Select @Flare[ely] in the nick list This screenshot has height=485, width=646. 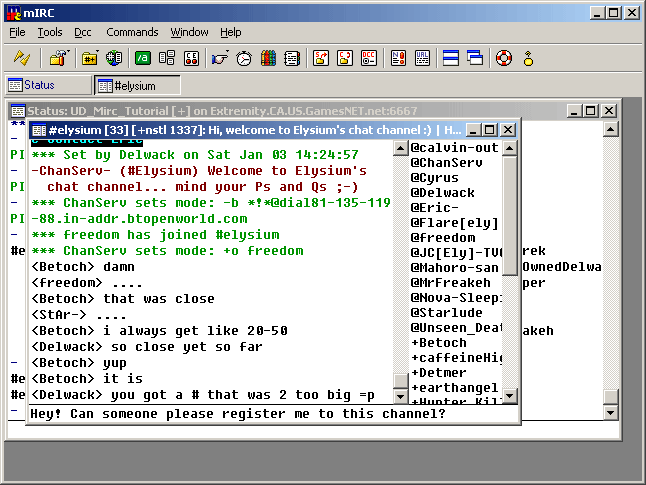[454, 223]
